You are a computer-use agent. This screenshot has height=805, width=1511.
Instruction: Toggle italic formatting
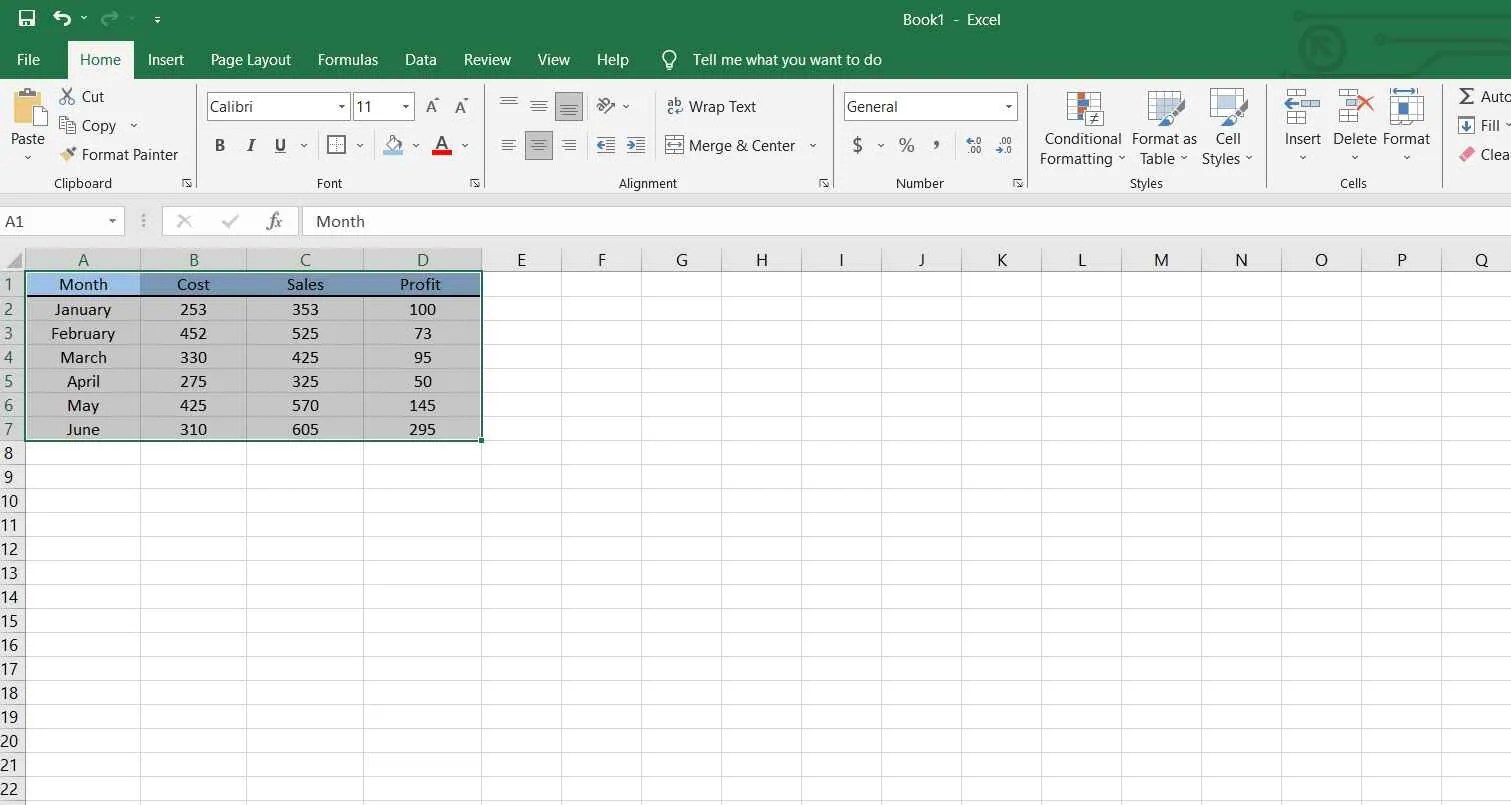250,145
